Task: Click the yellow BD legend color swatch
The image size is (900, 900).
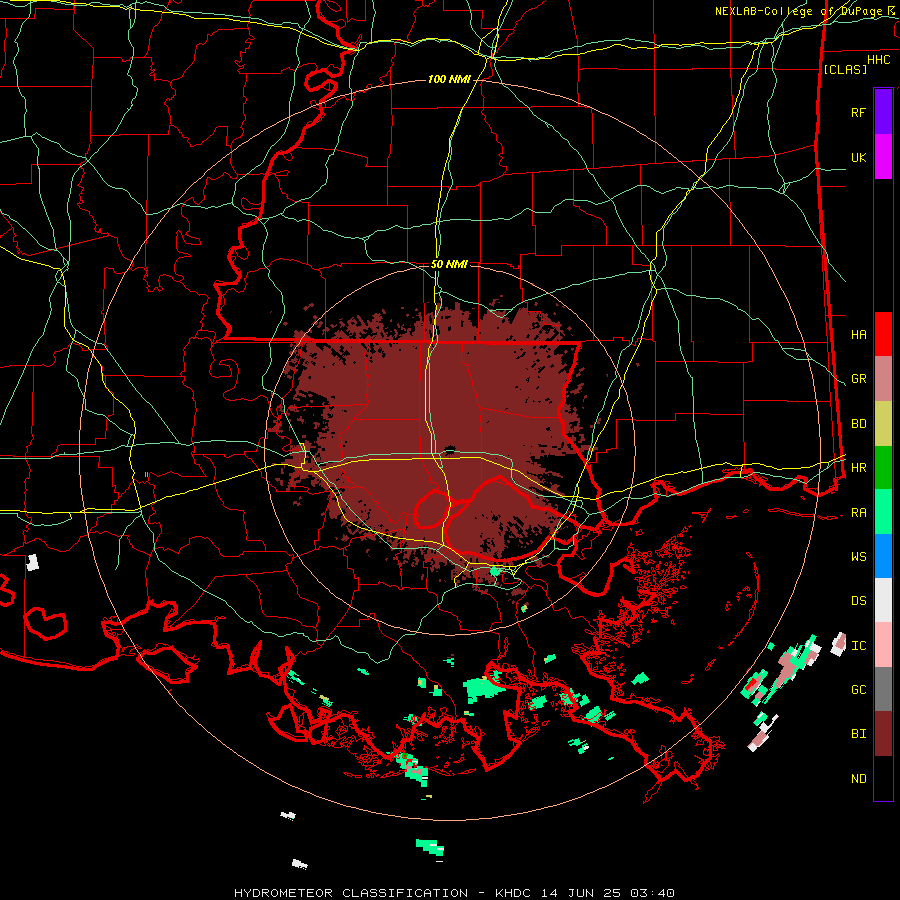Action: (883, 424)
